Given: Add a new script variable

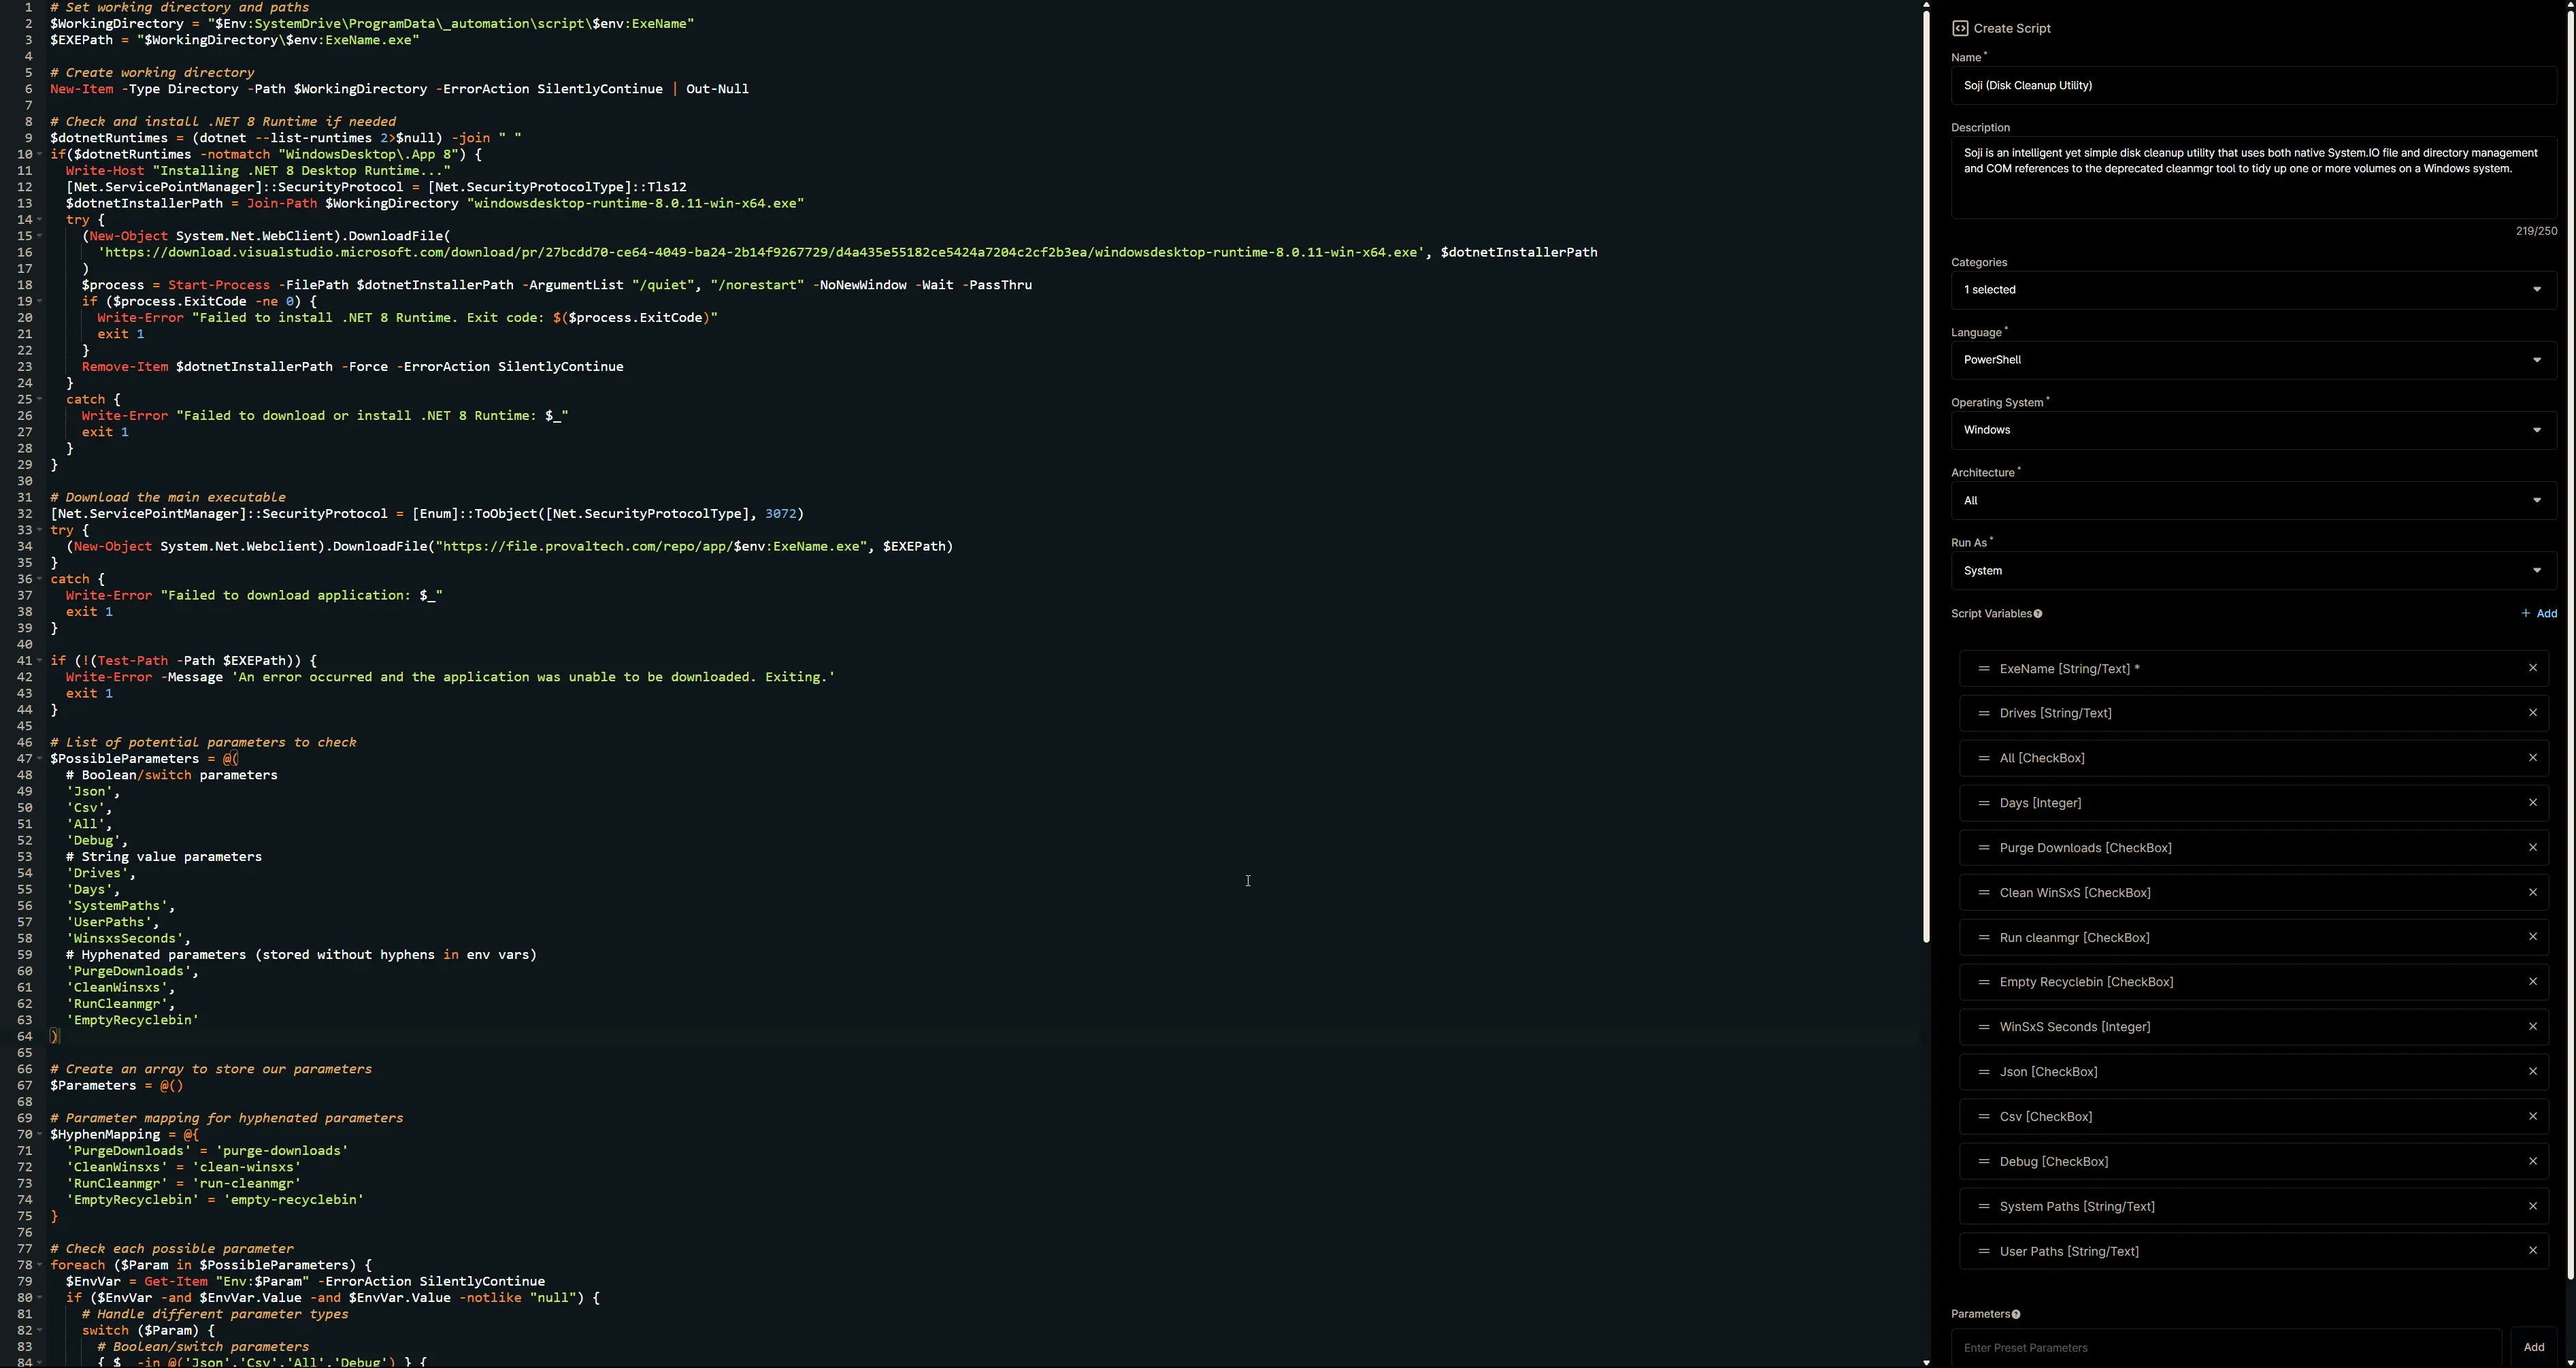Looking at the screenshot, I should (x=2539, y=614).
